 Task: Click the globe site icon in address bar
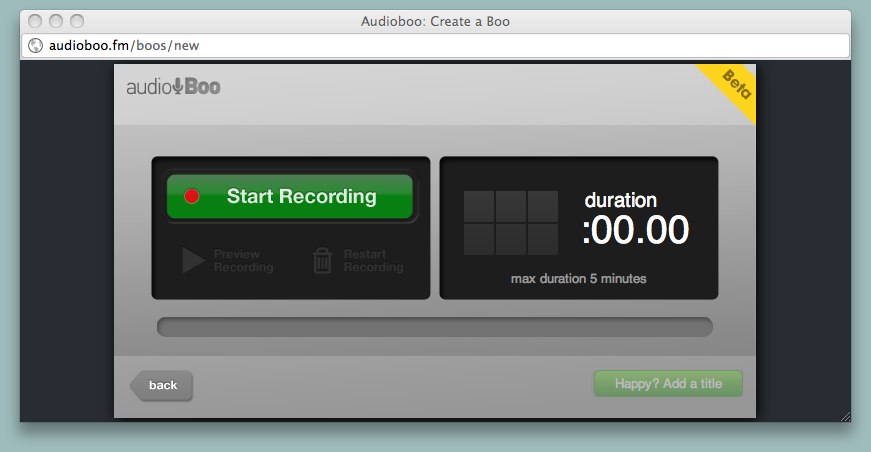36,46
